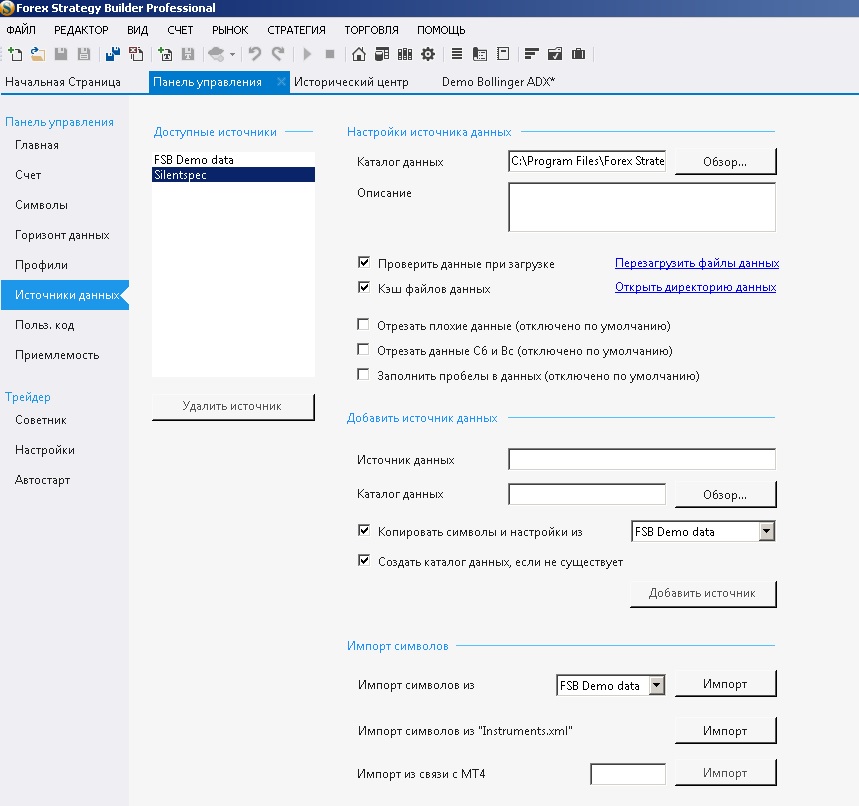Screen dimensions: 859x806
Task: Toggle Кэш файлов данных checkbox
Action: click(364, 288)
